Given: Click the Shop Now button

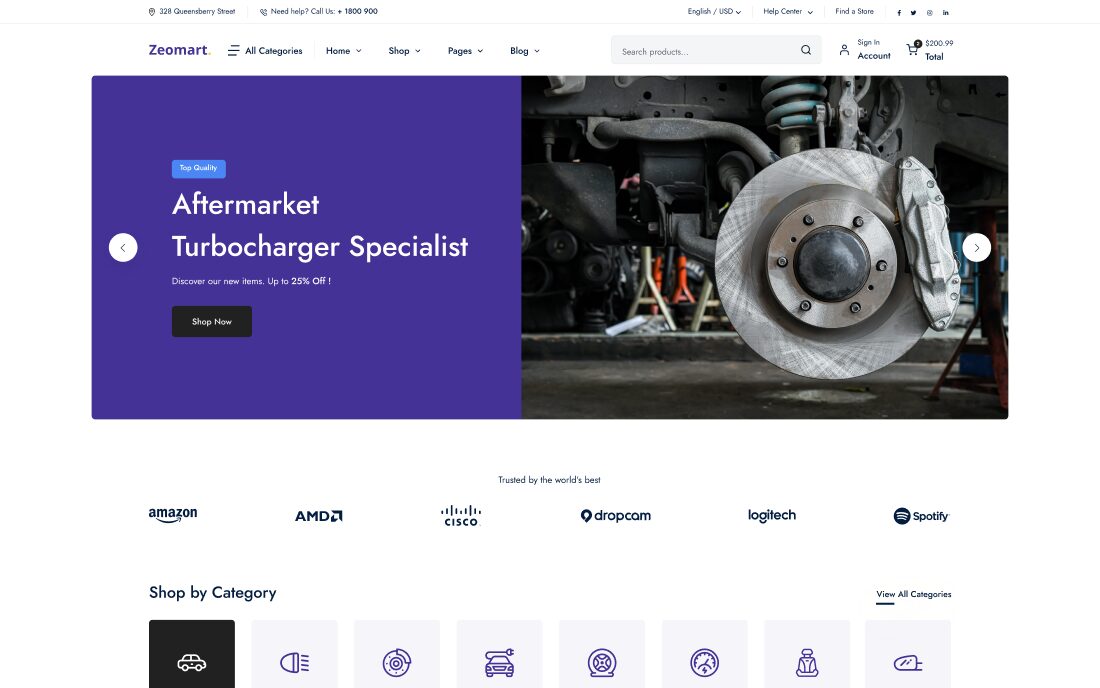Looking at the screenshot, I should click(212, 322).
